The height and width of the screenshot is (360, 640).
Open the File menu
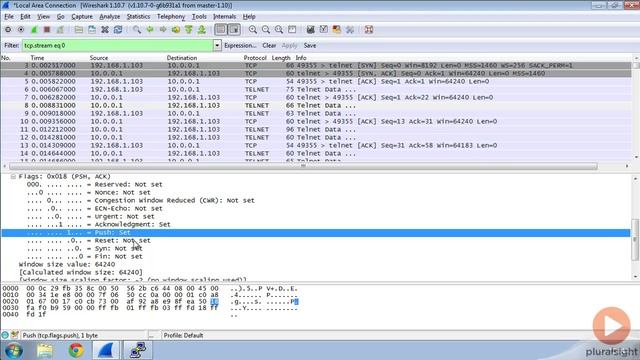point(9,17)
